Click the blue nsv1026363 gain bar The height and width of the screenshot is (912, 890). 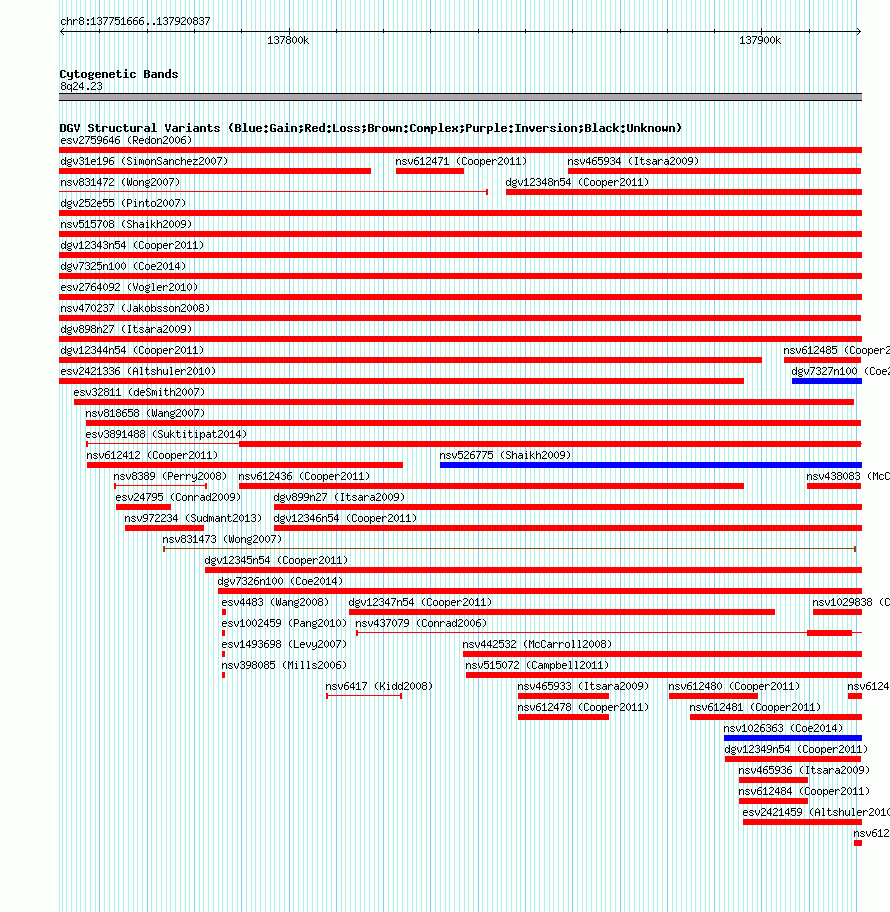point(793,738)
